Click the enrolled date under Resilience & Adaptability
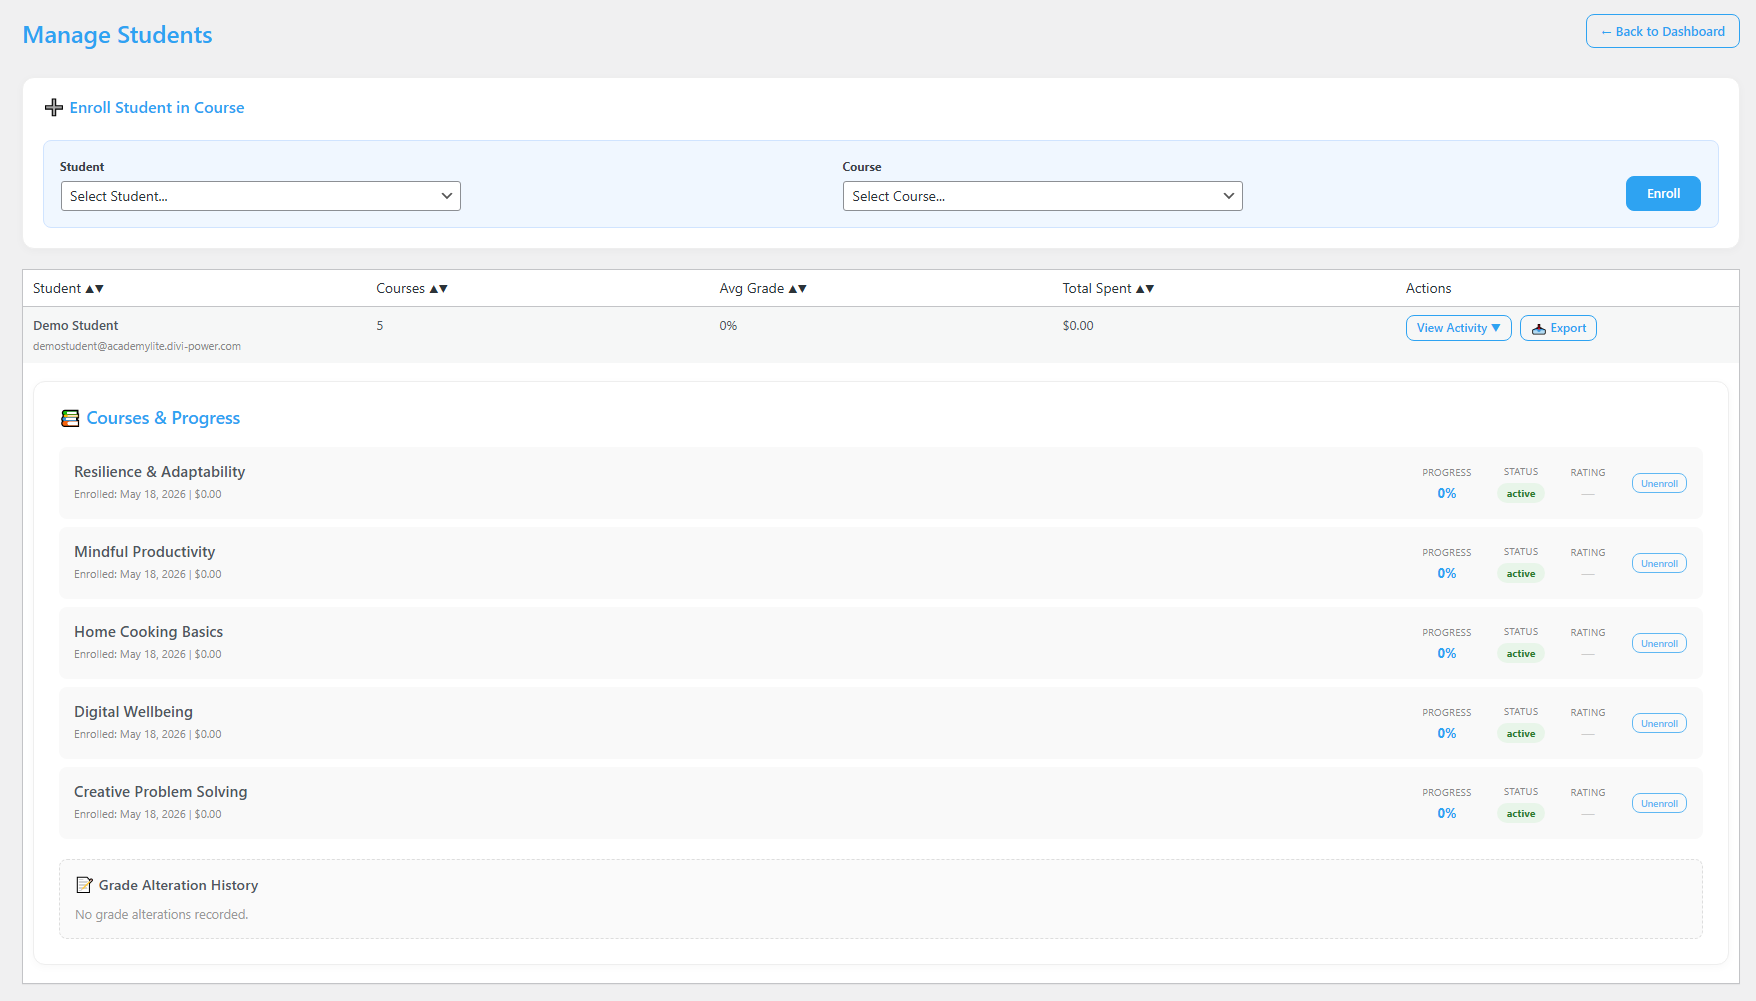 (130, 495)
